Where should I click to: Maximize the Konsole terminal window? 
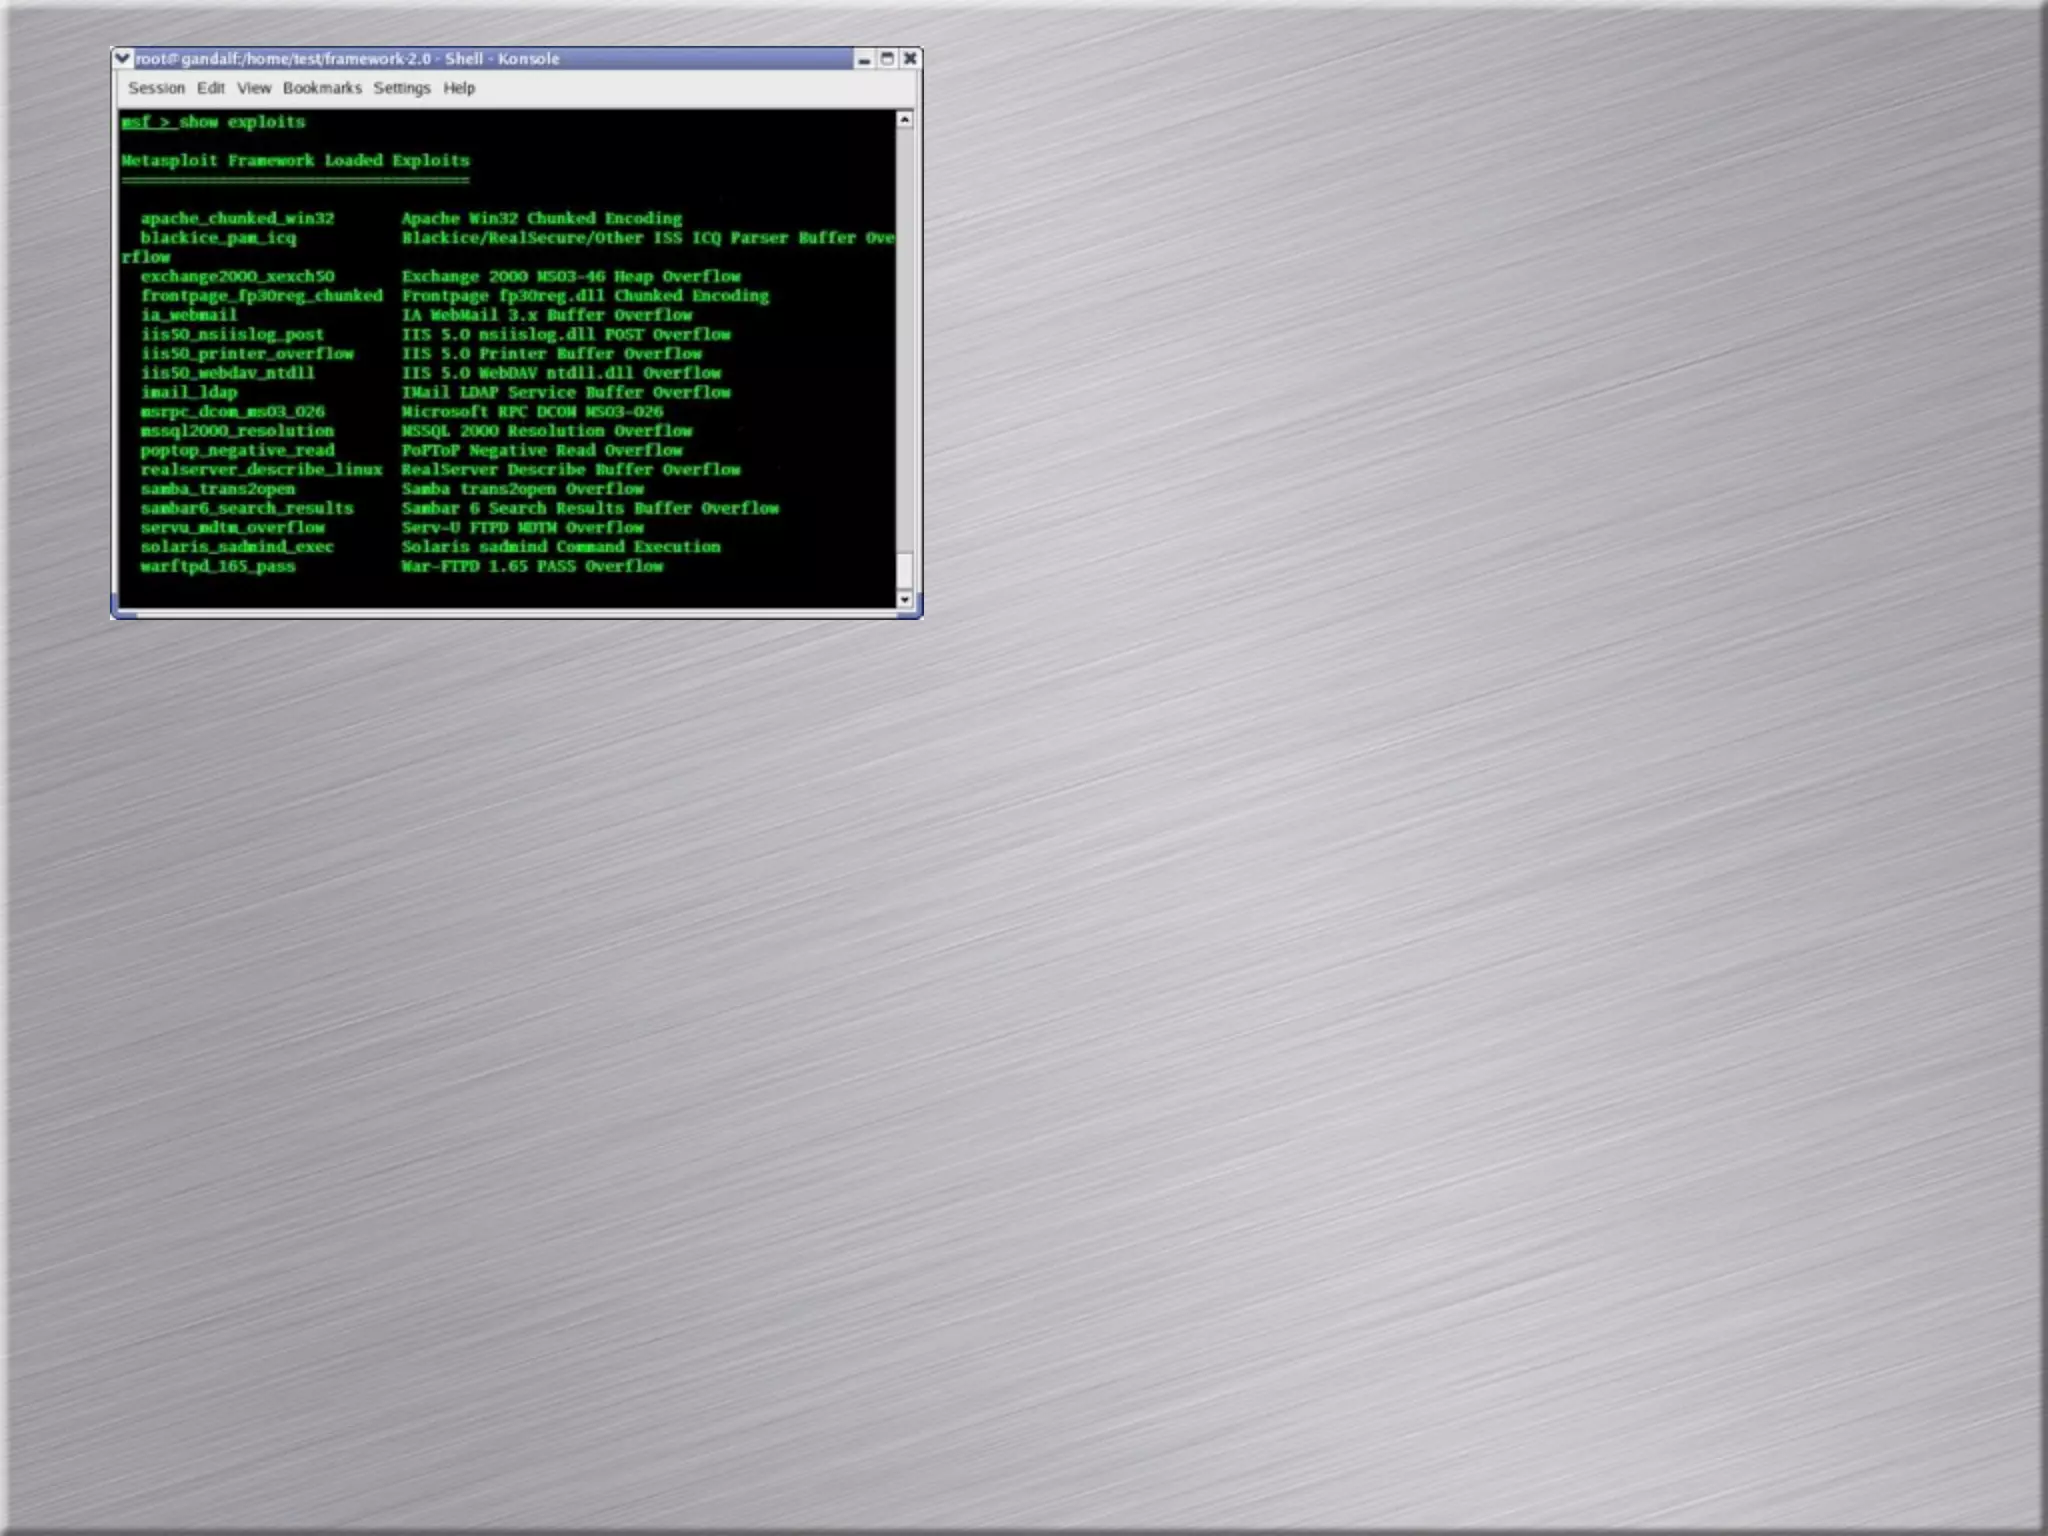(887, 59)
